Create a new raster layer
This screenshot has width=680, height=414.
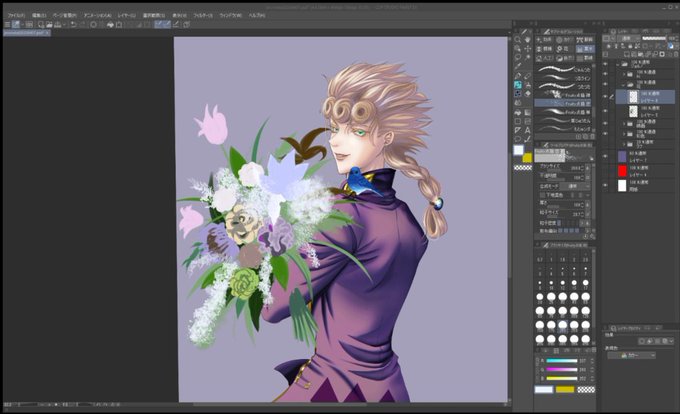coord(627,53)
